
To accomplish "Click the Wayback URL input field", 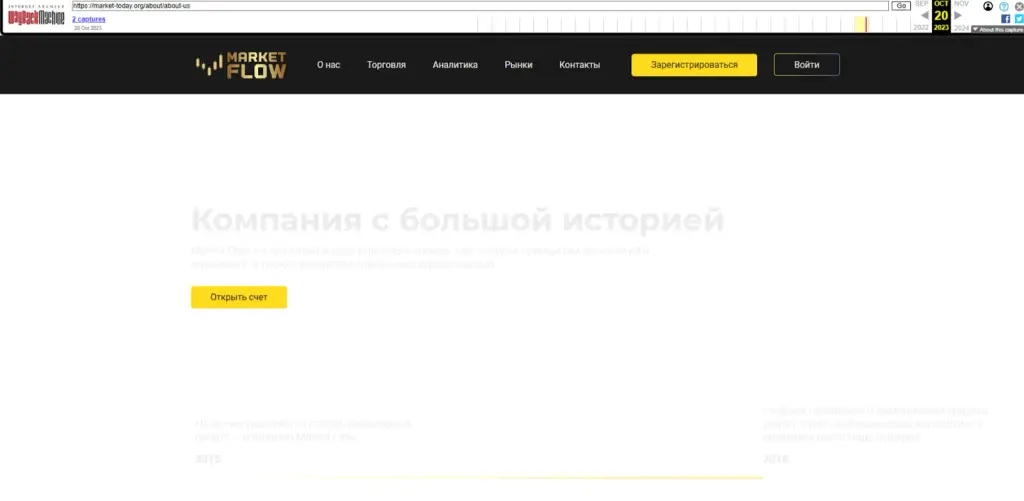I will point(480,6).
